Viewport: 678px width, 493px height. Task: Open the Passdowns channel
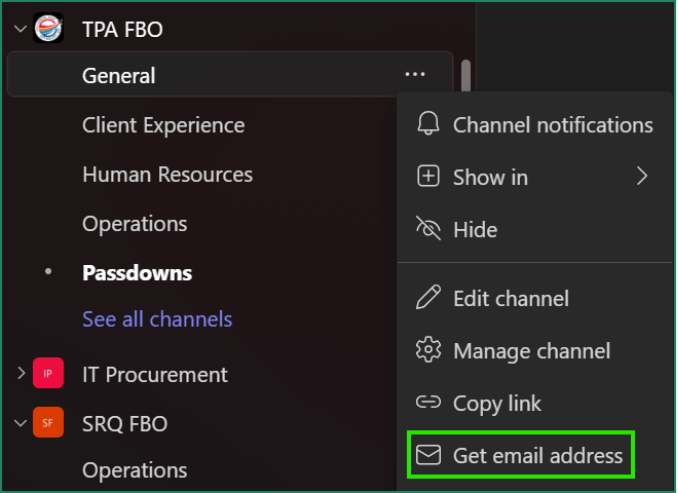pos(137,272)
